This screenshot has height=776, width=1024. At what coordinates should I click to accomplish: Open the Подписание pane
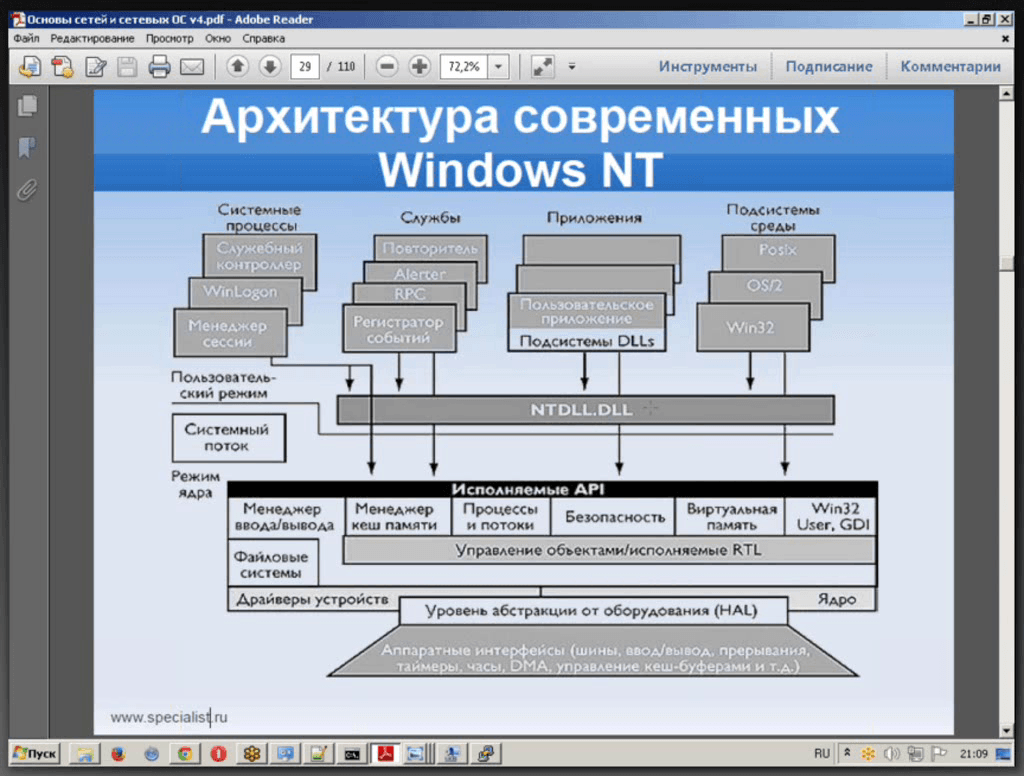tap(828, 66)
